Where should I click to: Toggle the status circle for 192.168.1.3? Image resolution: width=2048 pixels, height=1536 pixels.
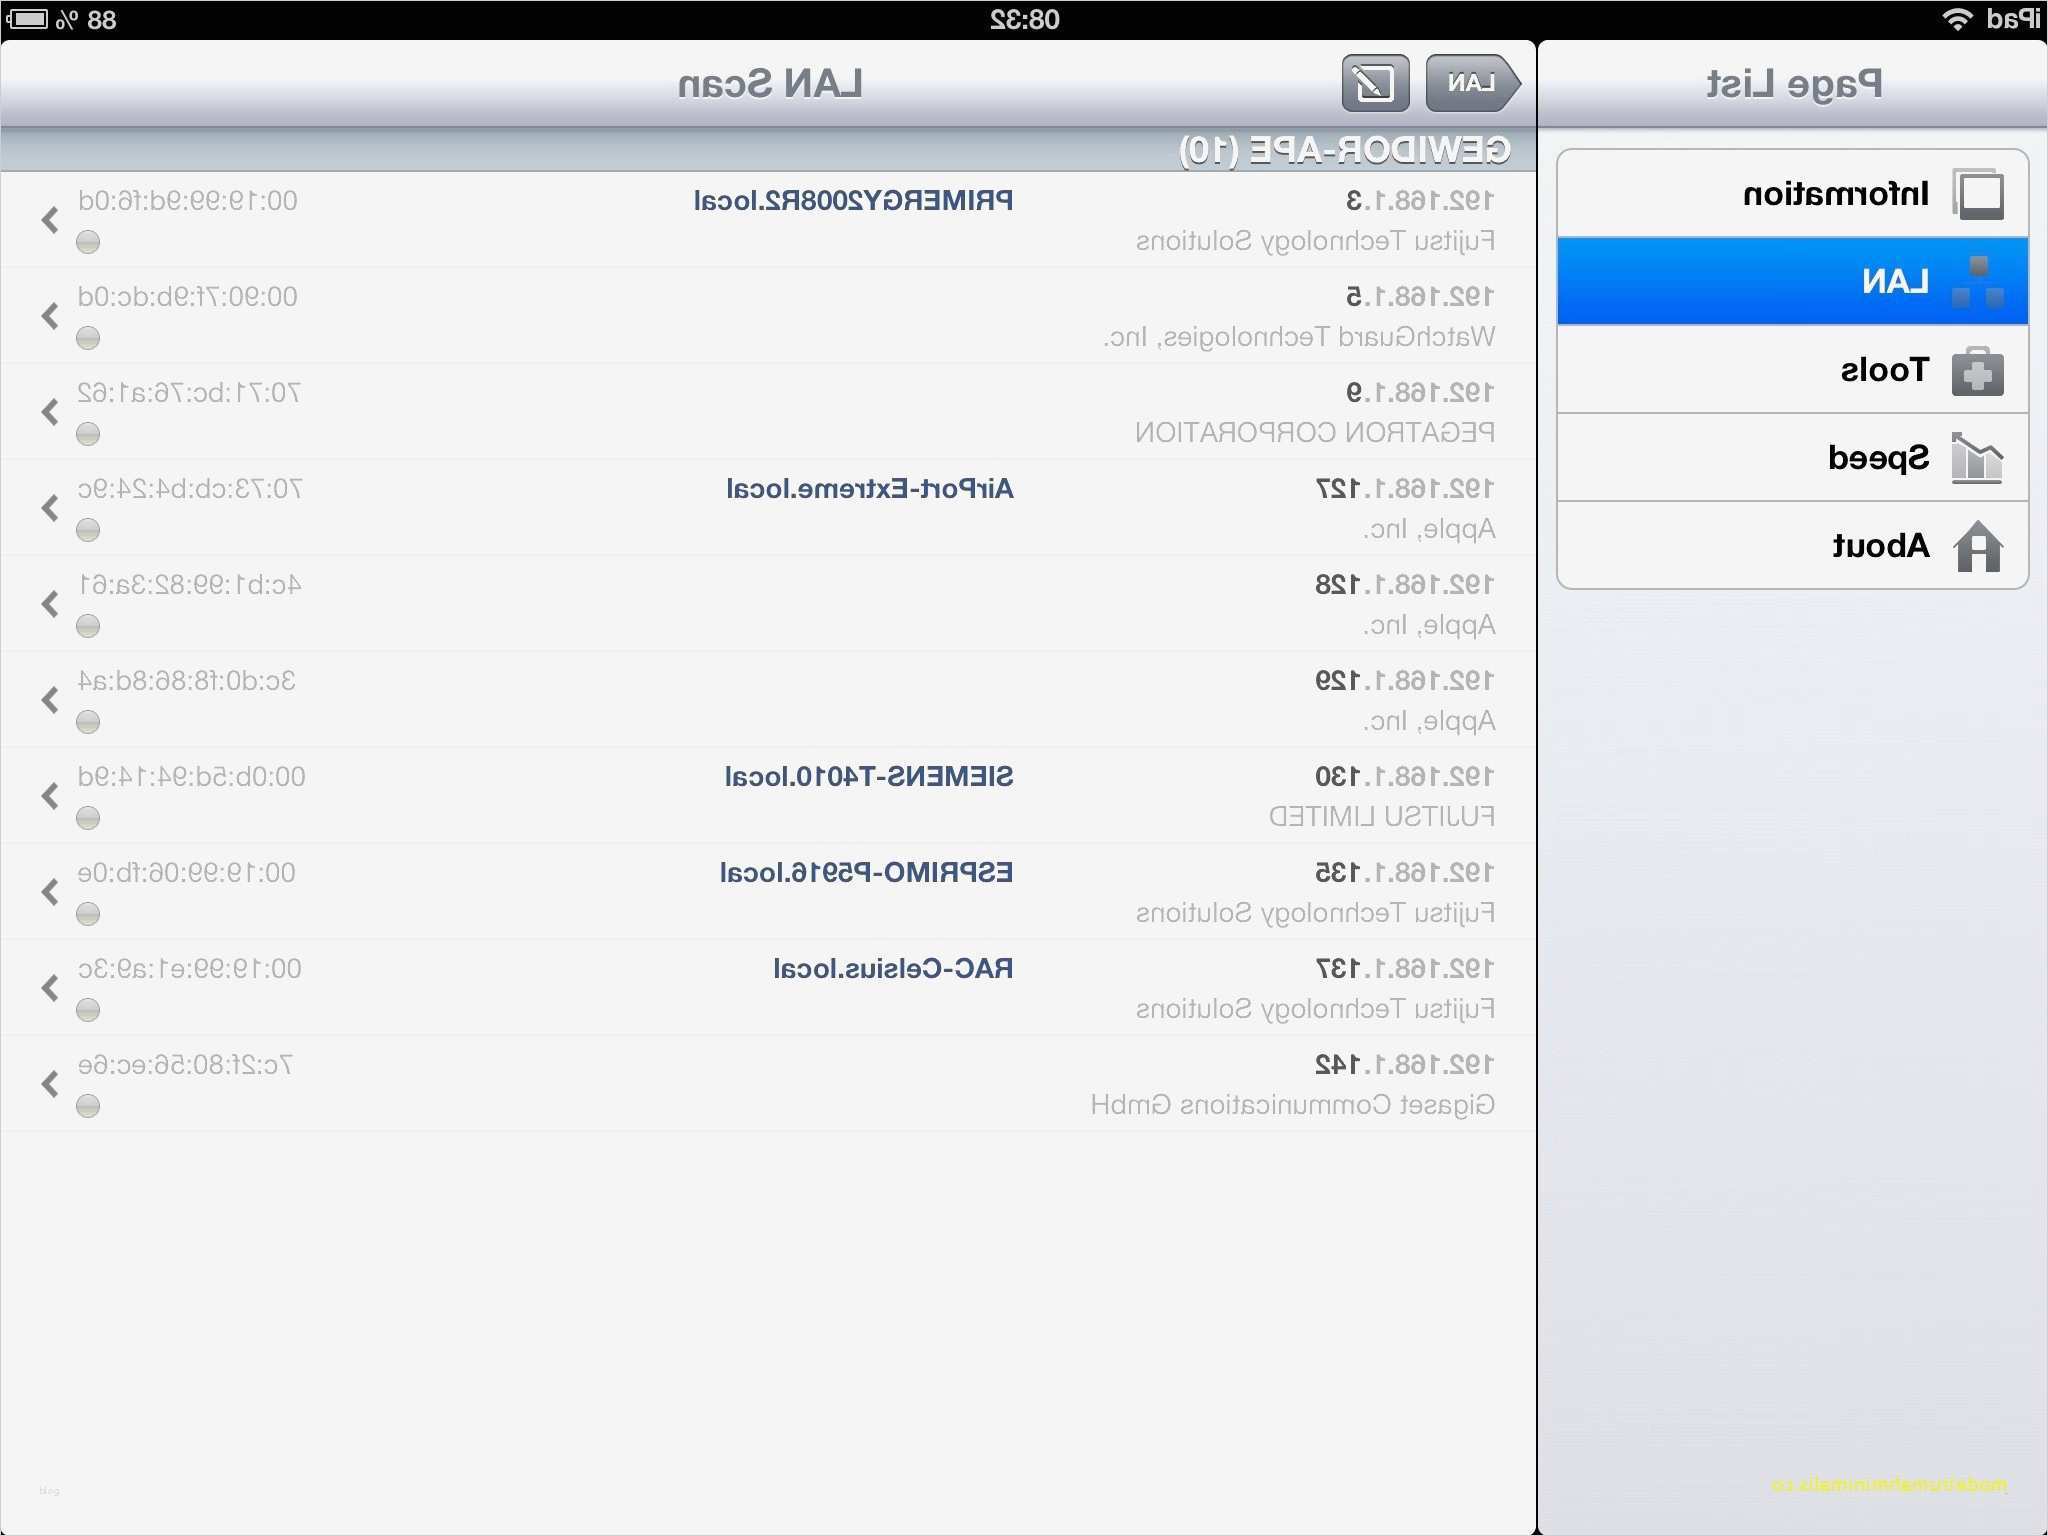click(88, 242)
